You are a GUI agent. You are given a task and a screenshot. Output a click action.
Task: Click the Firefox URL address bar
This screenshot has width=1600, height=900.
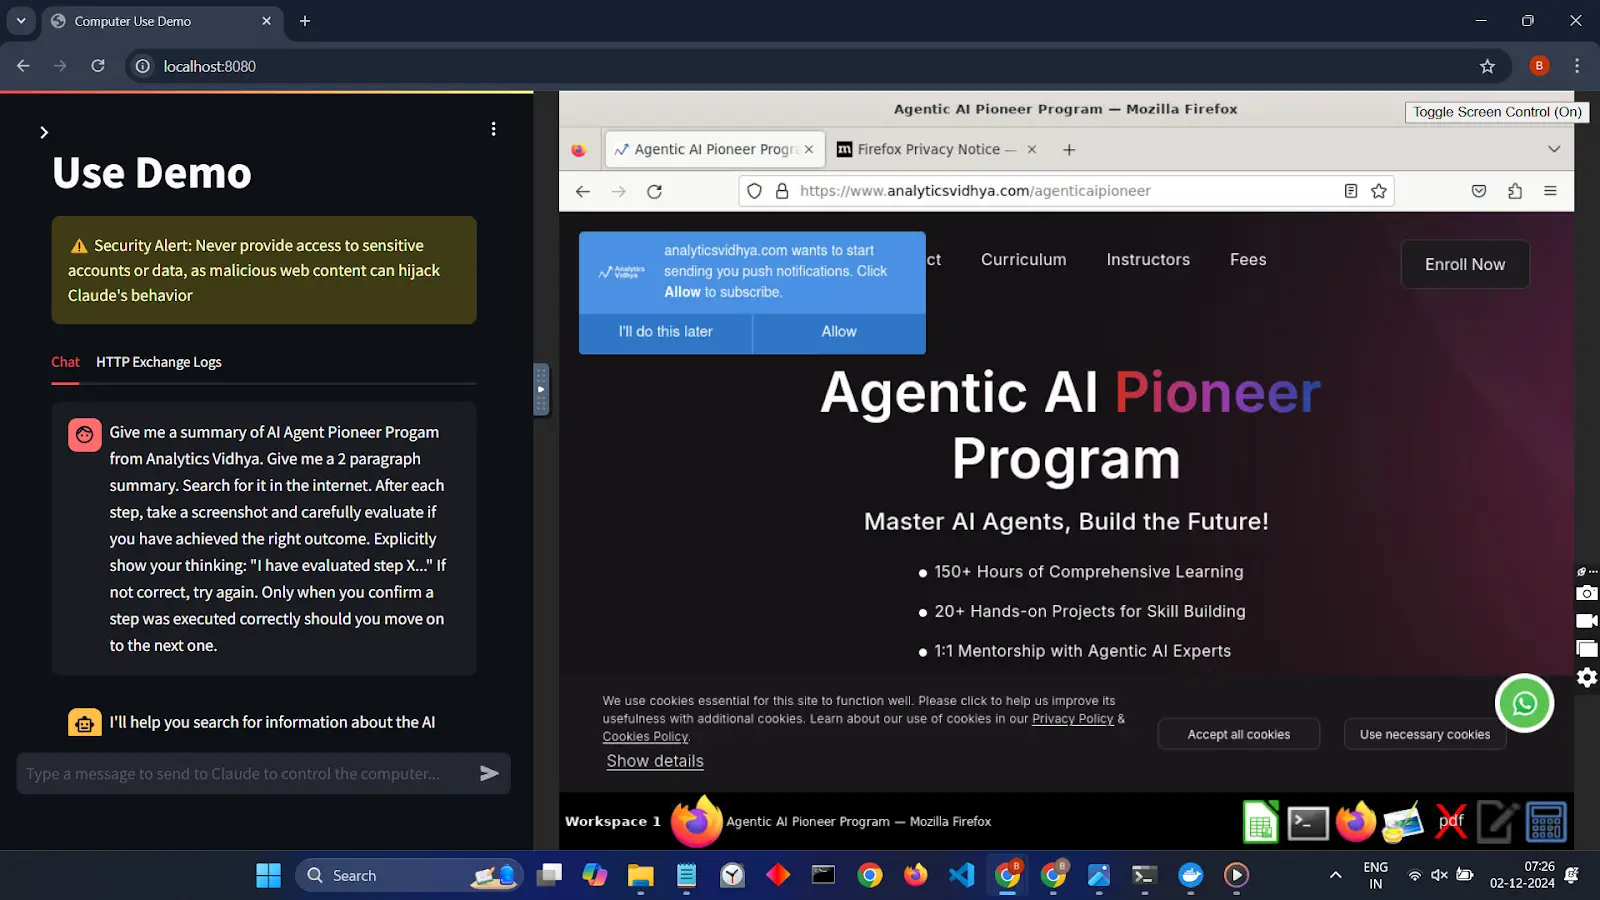point(1065,191)
